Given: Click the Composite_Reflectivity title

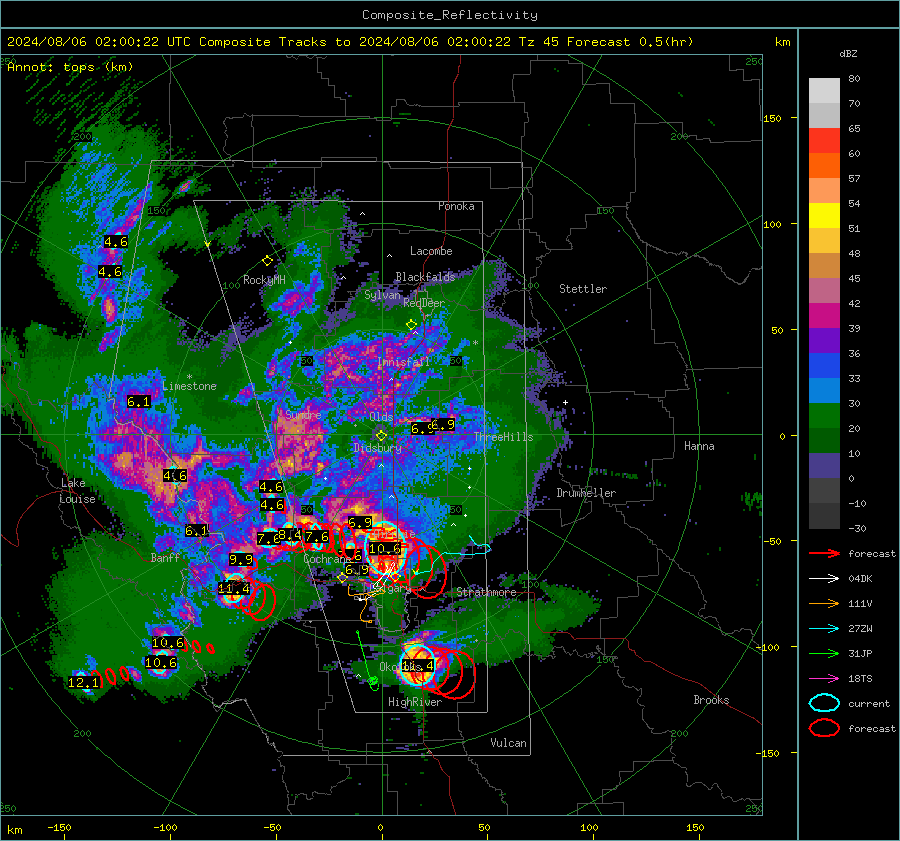Looking at the screenshot, I should tap(450, 15).
